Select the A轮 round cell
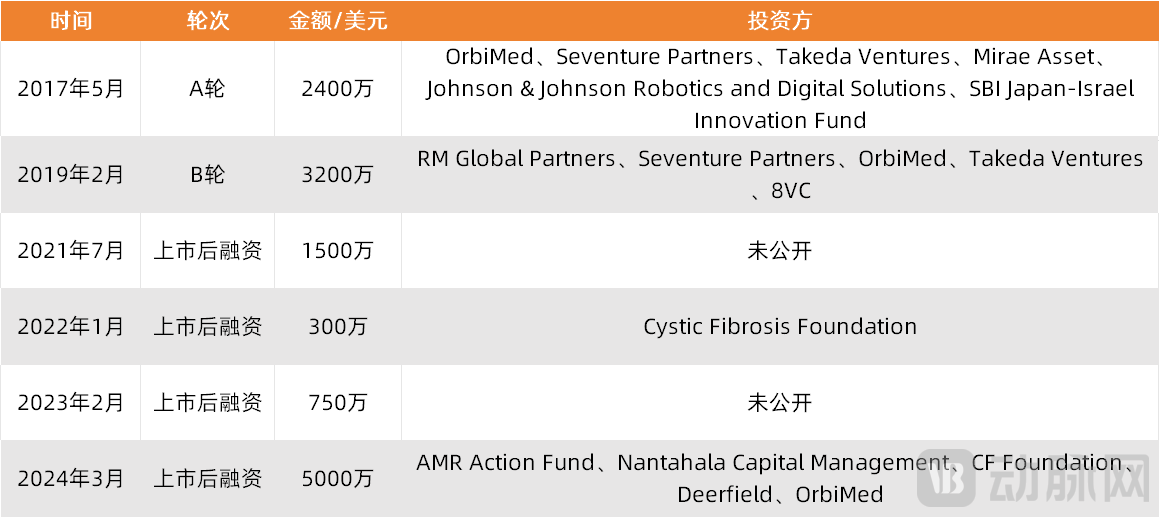This screenshot has width=1159, height=517. point(207,88)
